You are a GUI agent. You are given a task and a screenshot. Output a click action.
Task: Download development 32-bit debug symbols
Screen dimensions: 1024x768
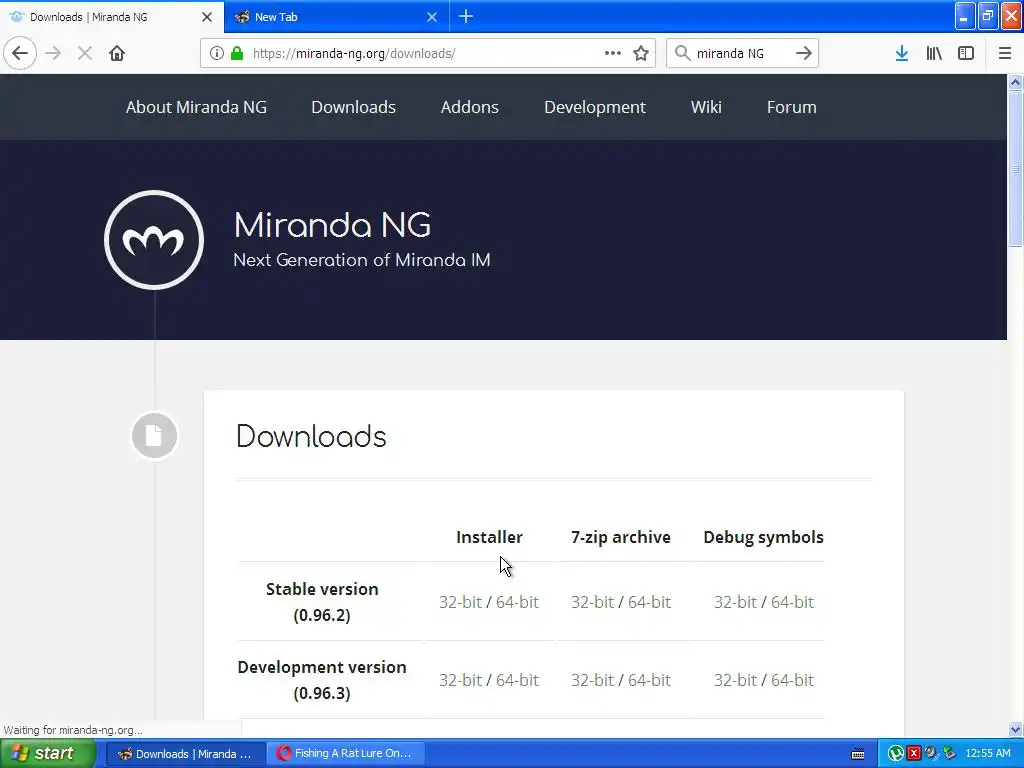(735, 680)
